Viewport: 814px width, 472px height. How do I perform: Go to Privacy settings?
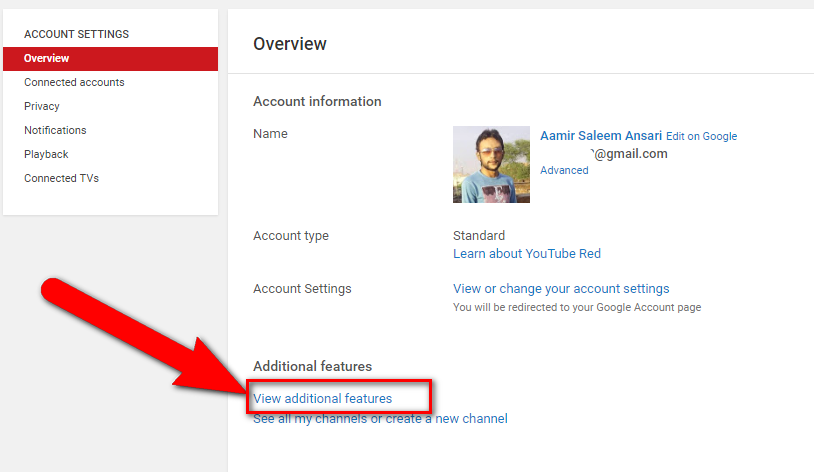pyautogui.click(x=42, y=106)
